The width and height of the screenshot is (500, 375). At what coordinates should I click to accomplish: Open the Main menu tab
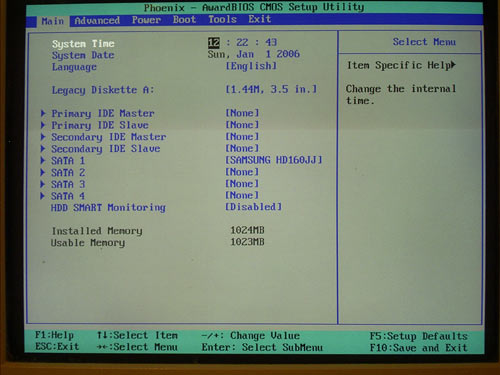pyautogui.click(x=52, y=21)
